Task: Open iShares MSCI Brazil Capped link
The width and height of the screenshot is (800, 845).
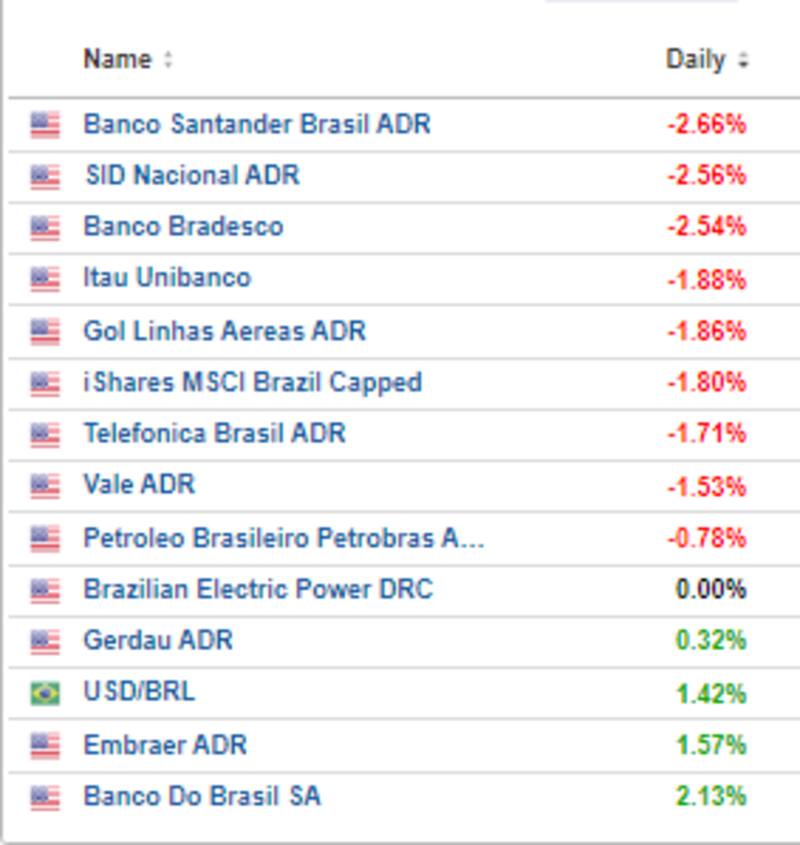Action: pyautogui.click(x=252, y=382)
